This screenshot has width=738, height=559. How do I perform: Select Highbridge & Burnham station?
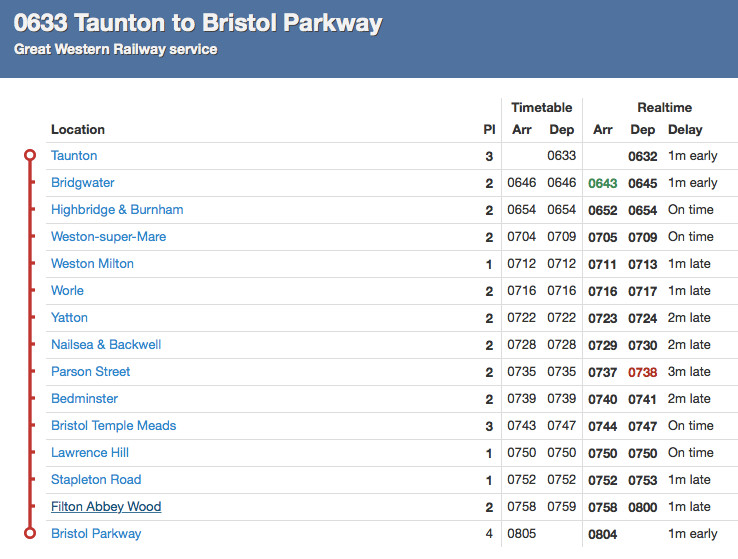click(117, 210)
